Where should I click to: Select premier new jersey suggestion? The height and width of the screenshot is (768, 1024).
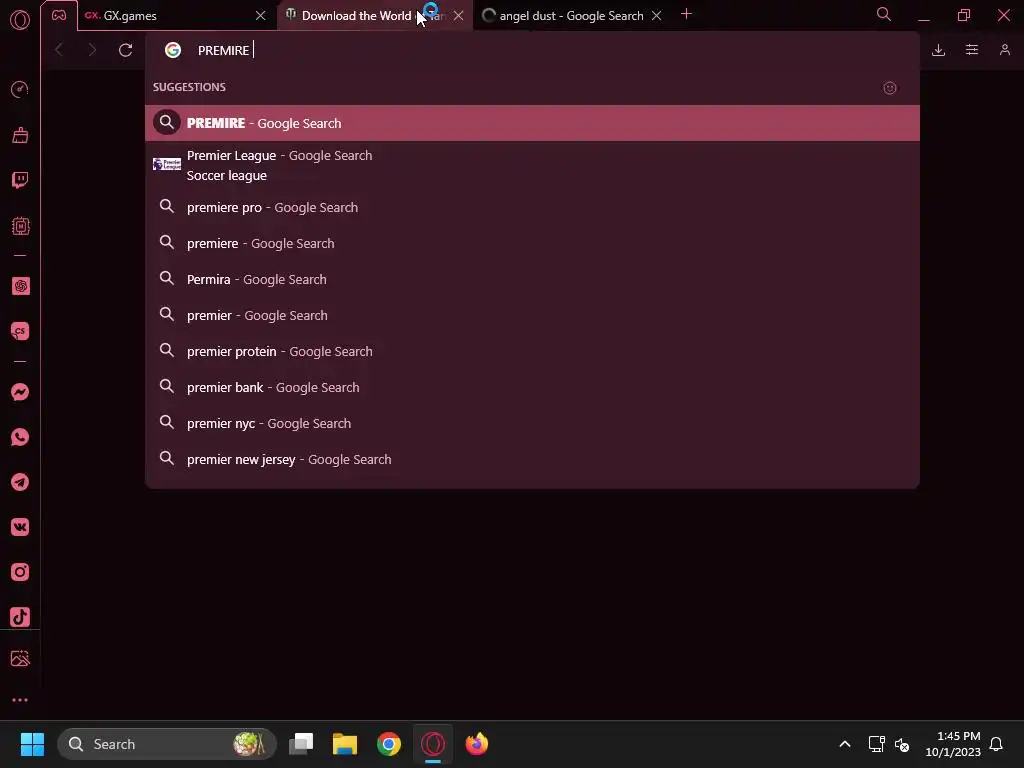[x=532, y=459]
